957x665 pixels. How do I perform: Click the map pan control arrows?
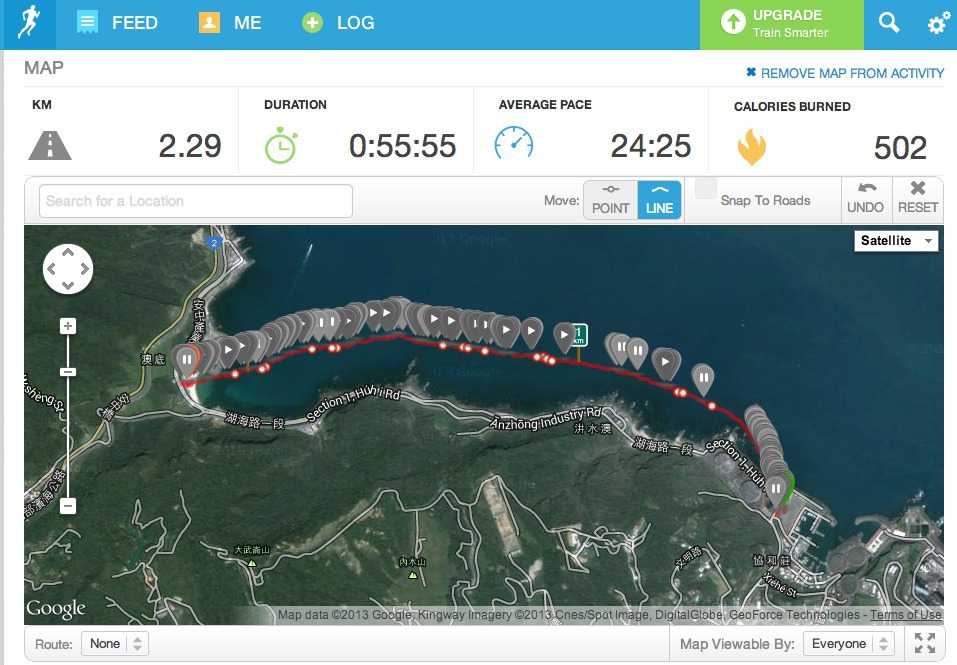(68, 269)
